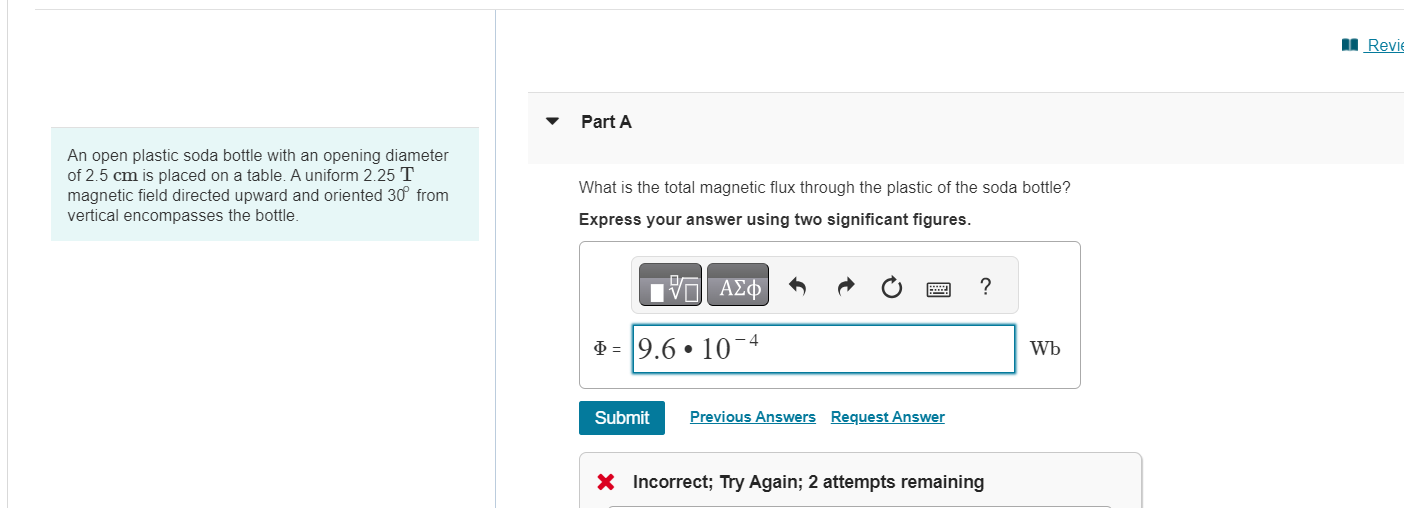Click the soda bottle problem statement box

pos(265,184)
